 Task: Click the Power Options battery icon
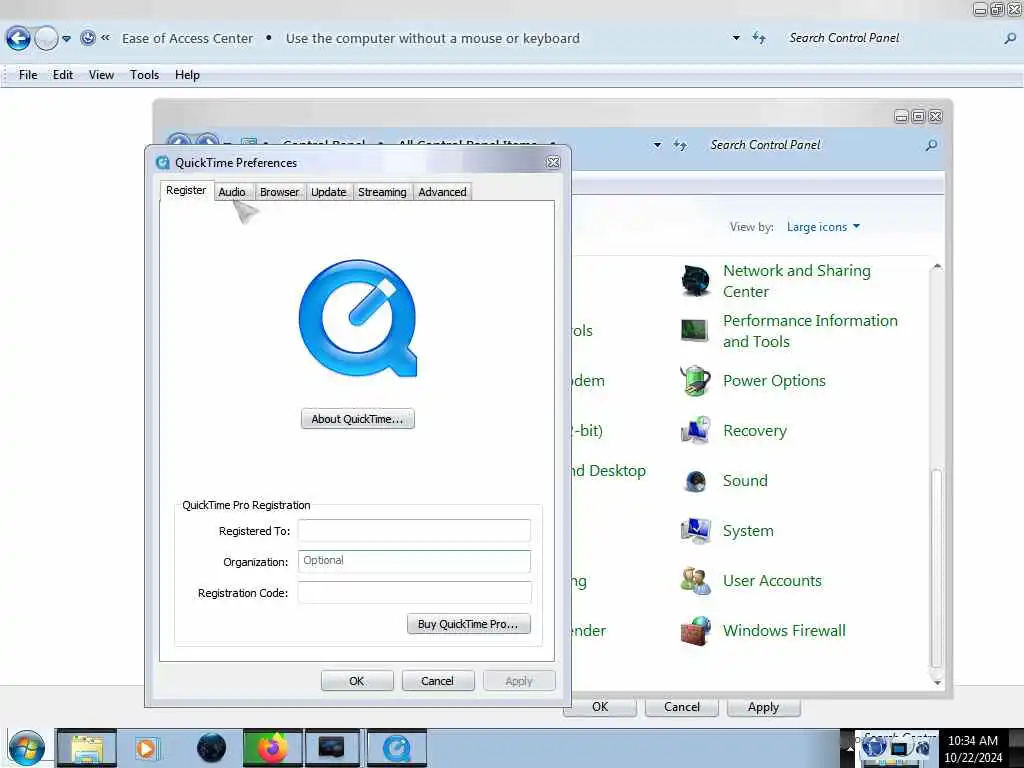[x=695, y=381]
